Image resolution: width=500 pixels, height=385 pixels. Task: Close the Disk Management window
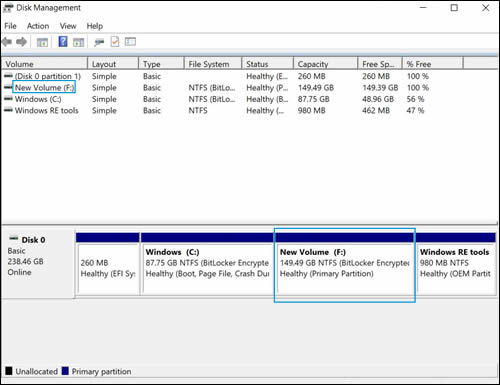pyautogui.click(x=486, y=8)
